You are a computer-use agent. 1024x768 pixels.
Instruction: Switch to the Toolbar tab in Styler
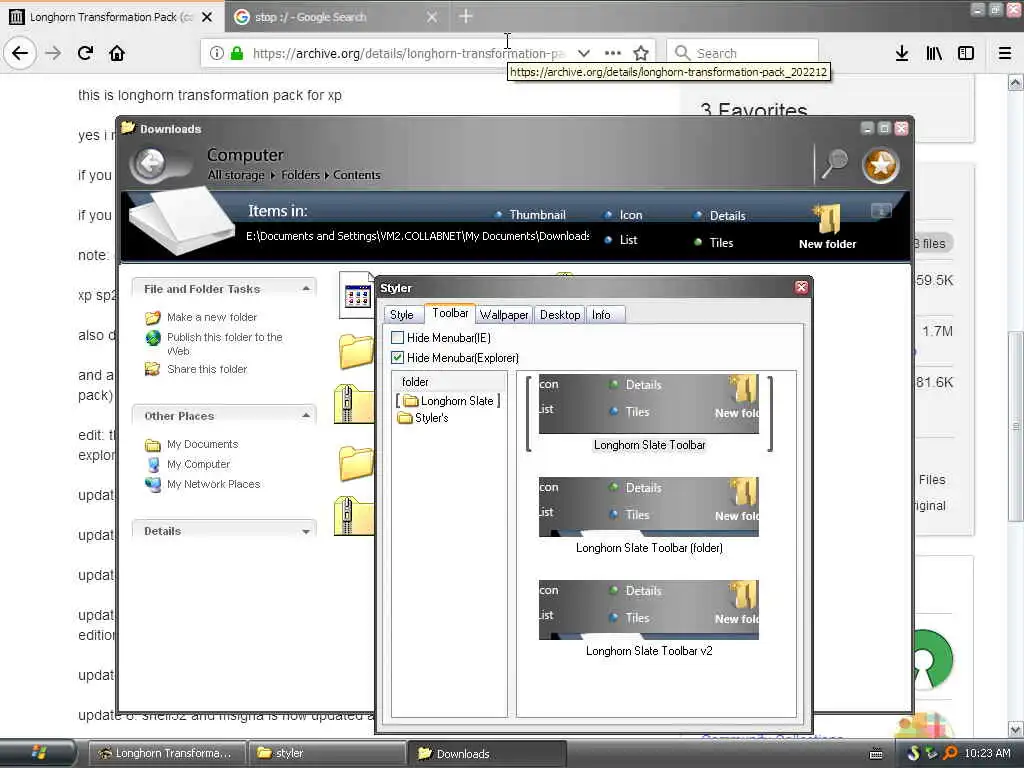coord(450,313)
